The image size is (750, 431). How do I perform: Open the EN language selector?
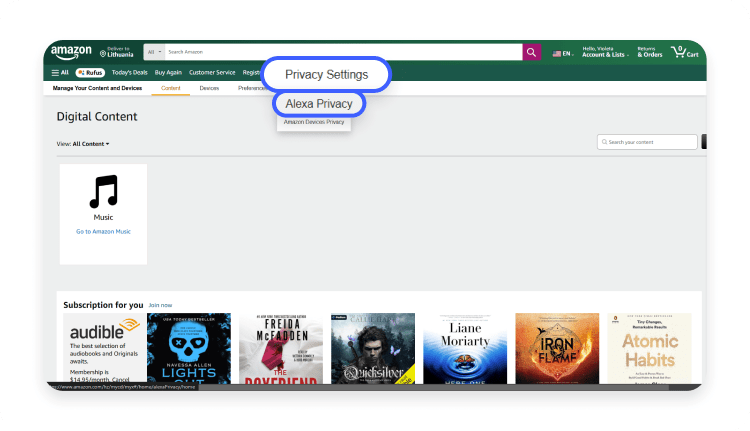click(562, 54)
